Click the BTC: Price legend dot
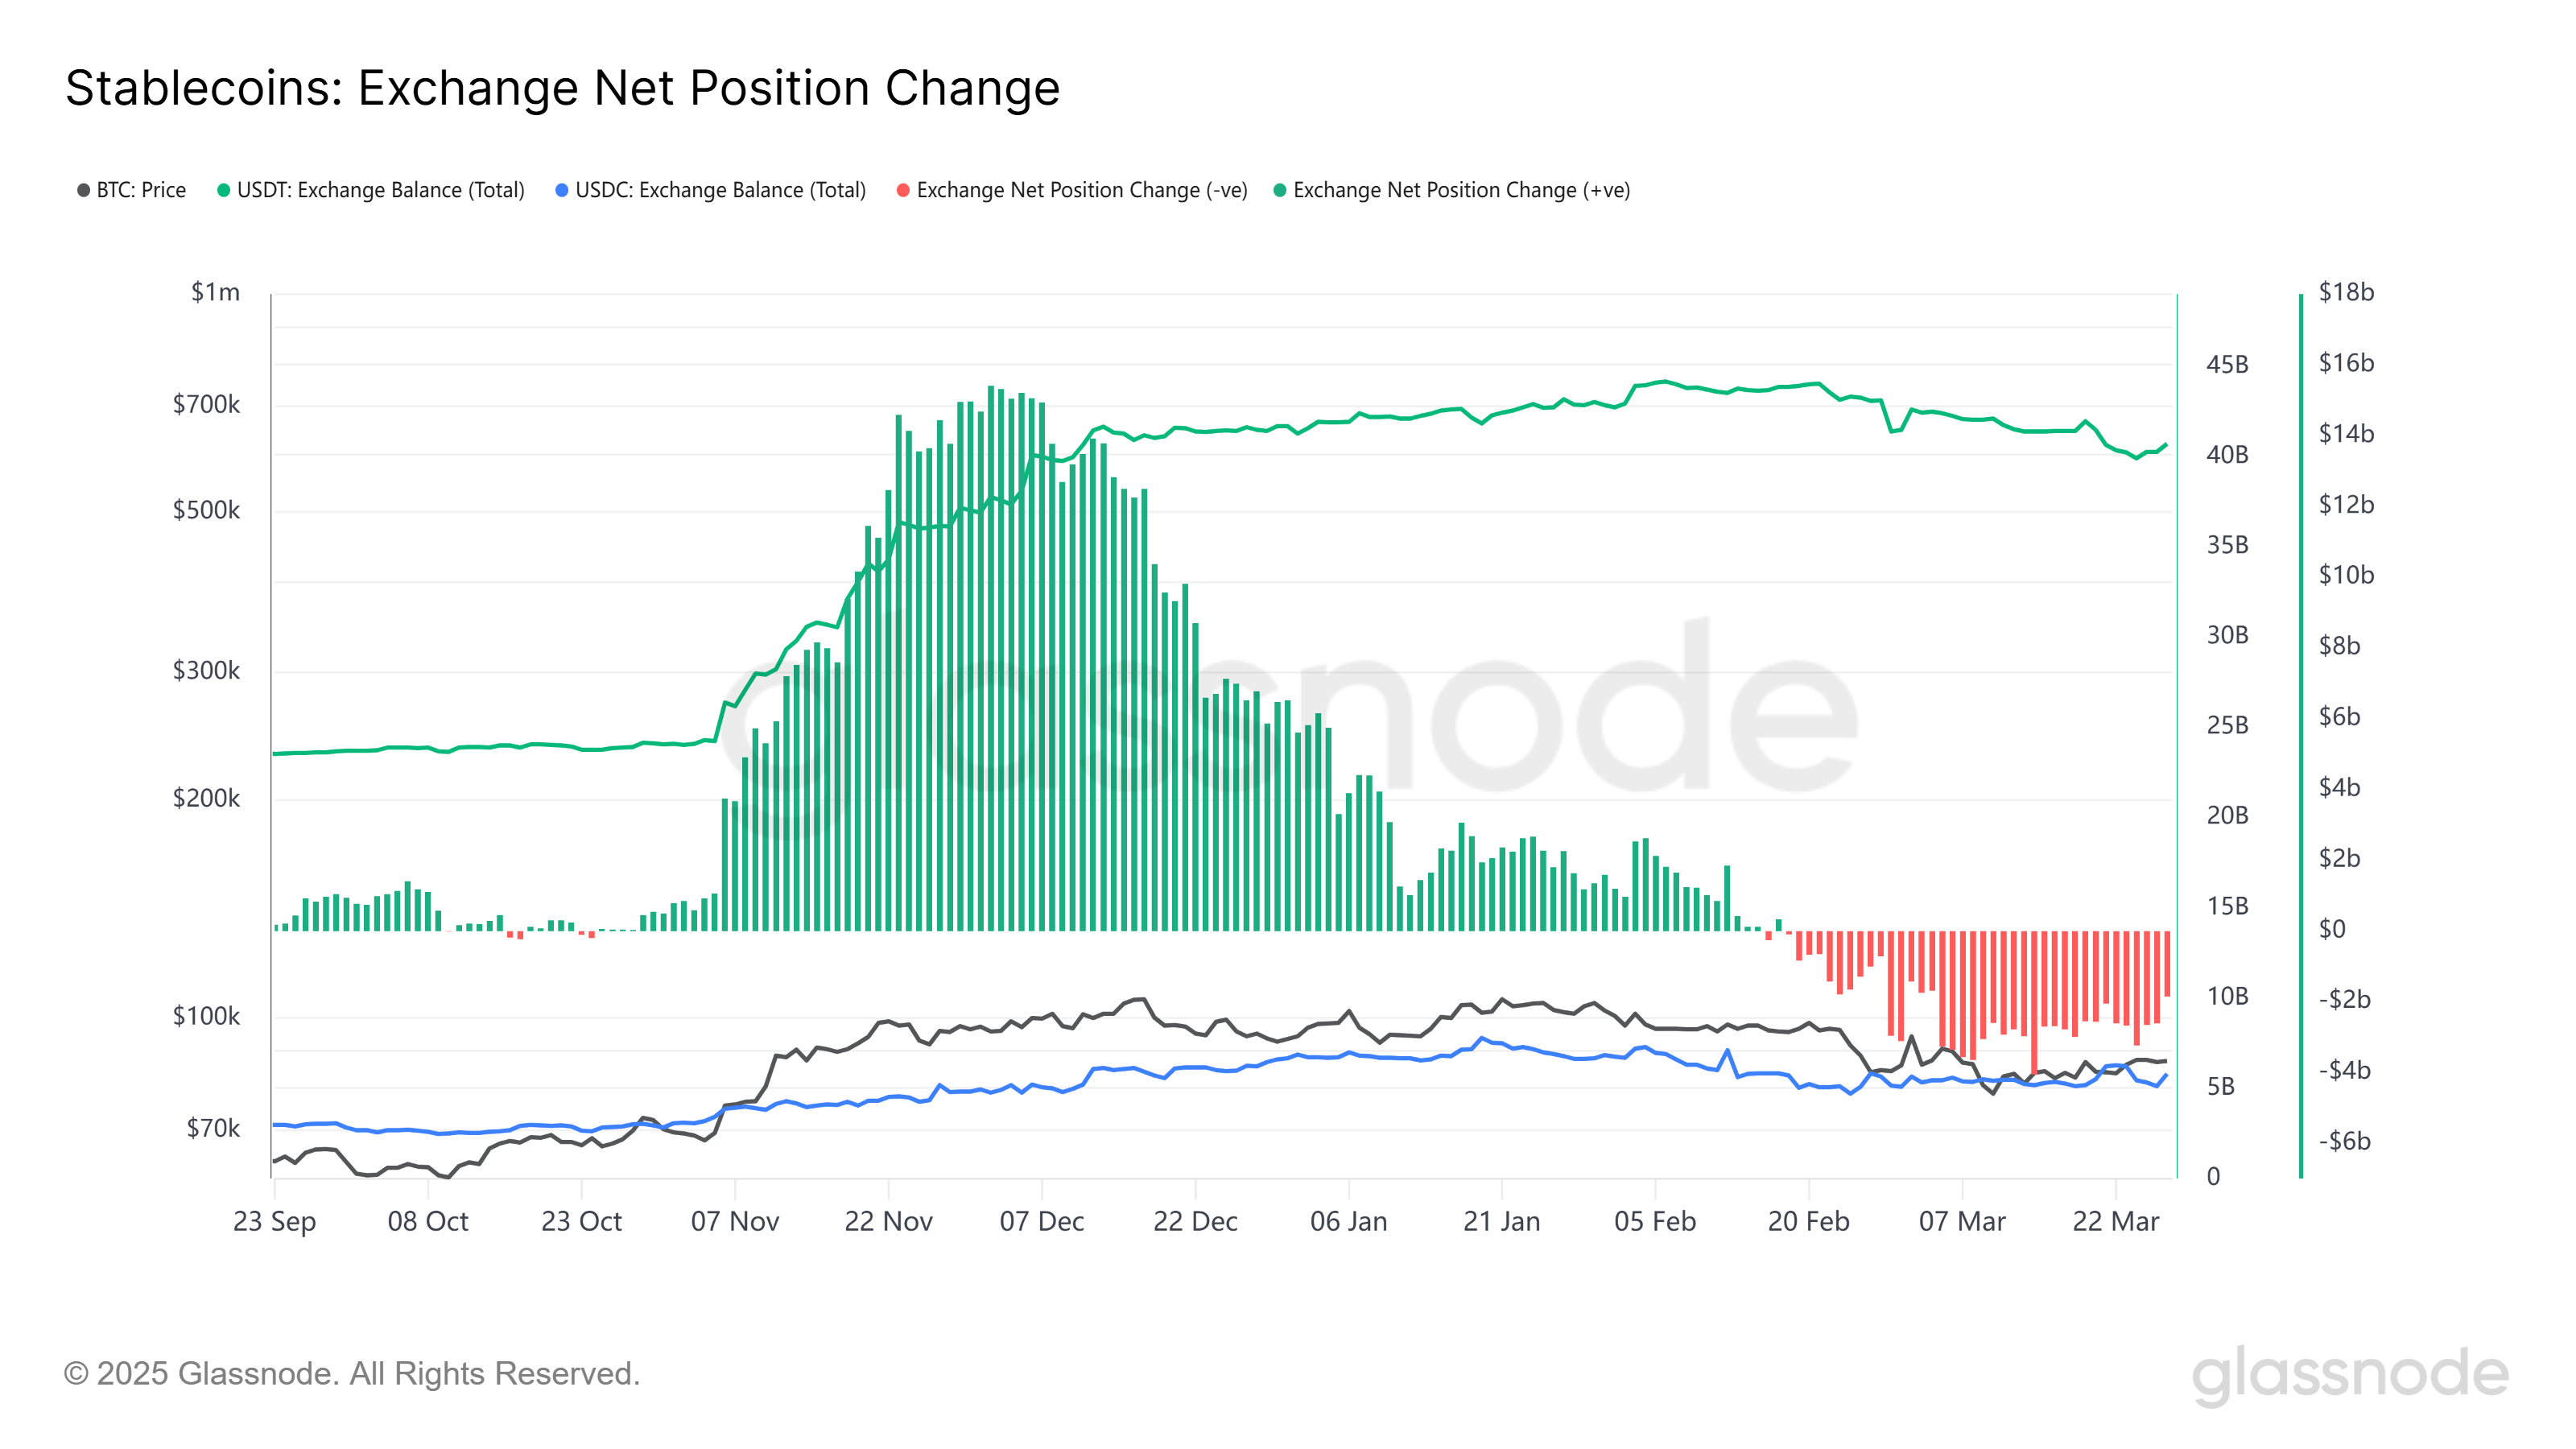Image resolution: width=2576 pixels, height=1449 pixels. point(84,190)
